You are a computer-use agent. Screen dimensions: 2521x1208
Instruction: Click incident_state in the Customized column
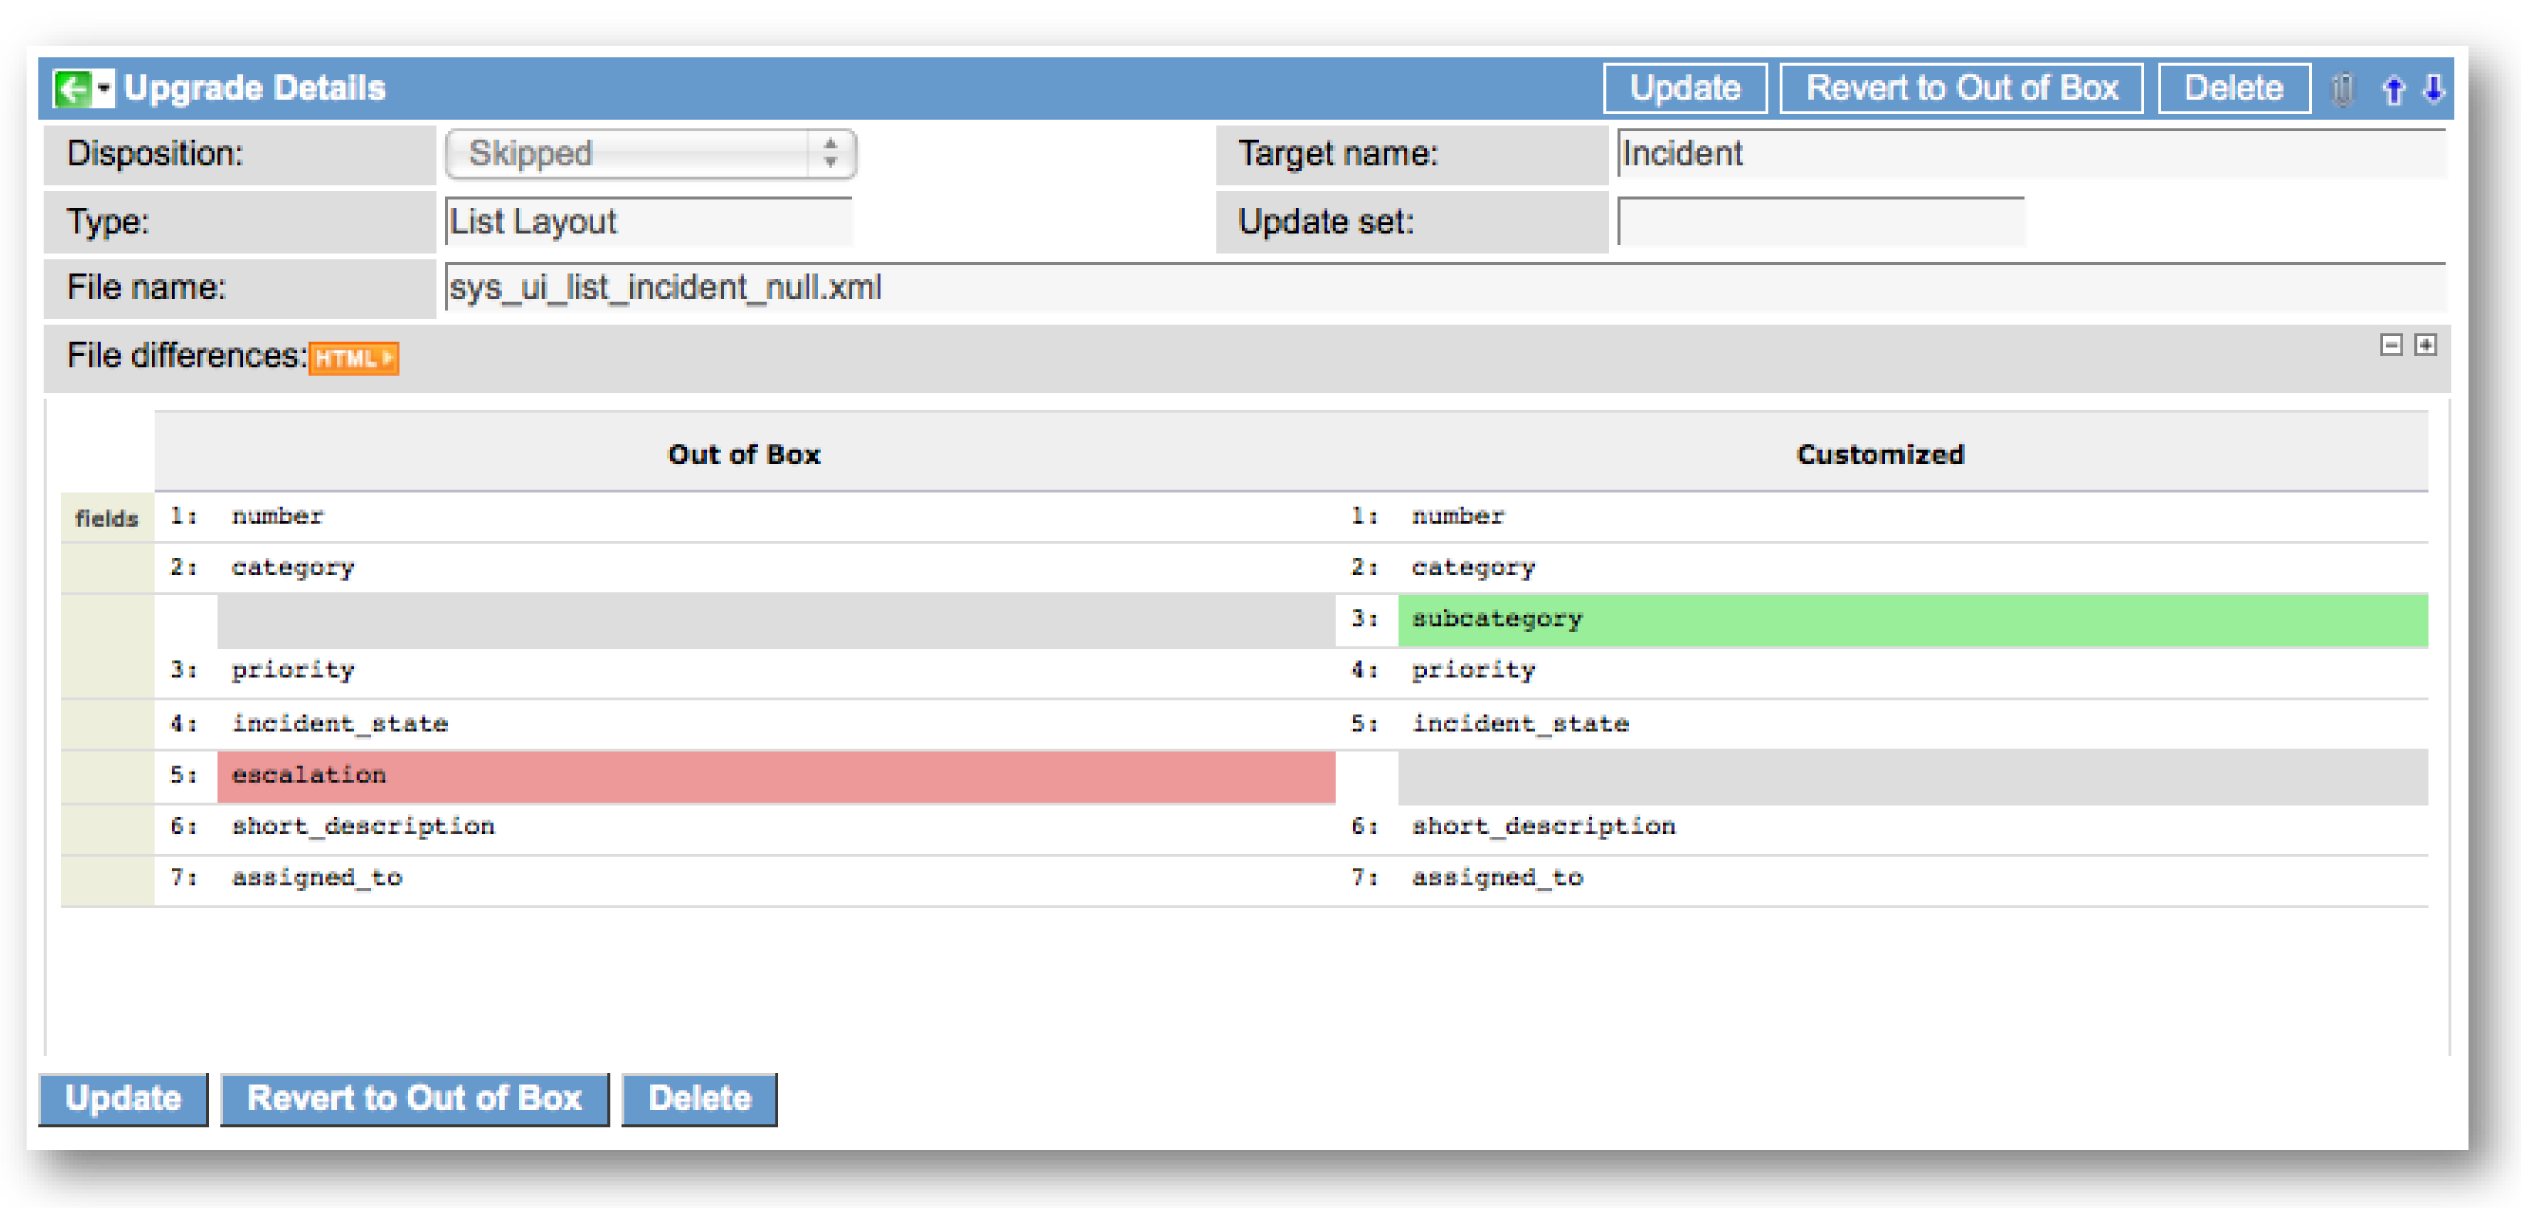(x=1520, y=724)
